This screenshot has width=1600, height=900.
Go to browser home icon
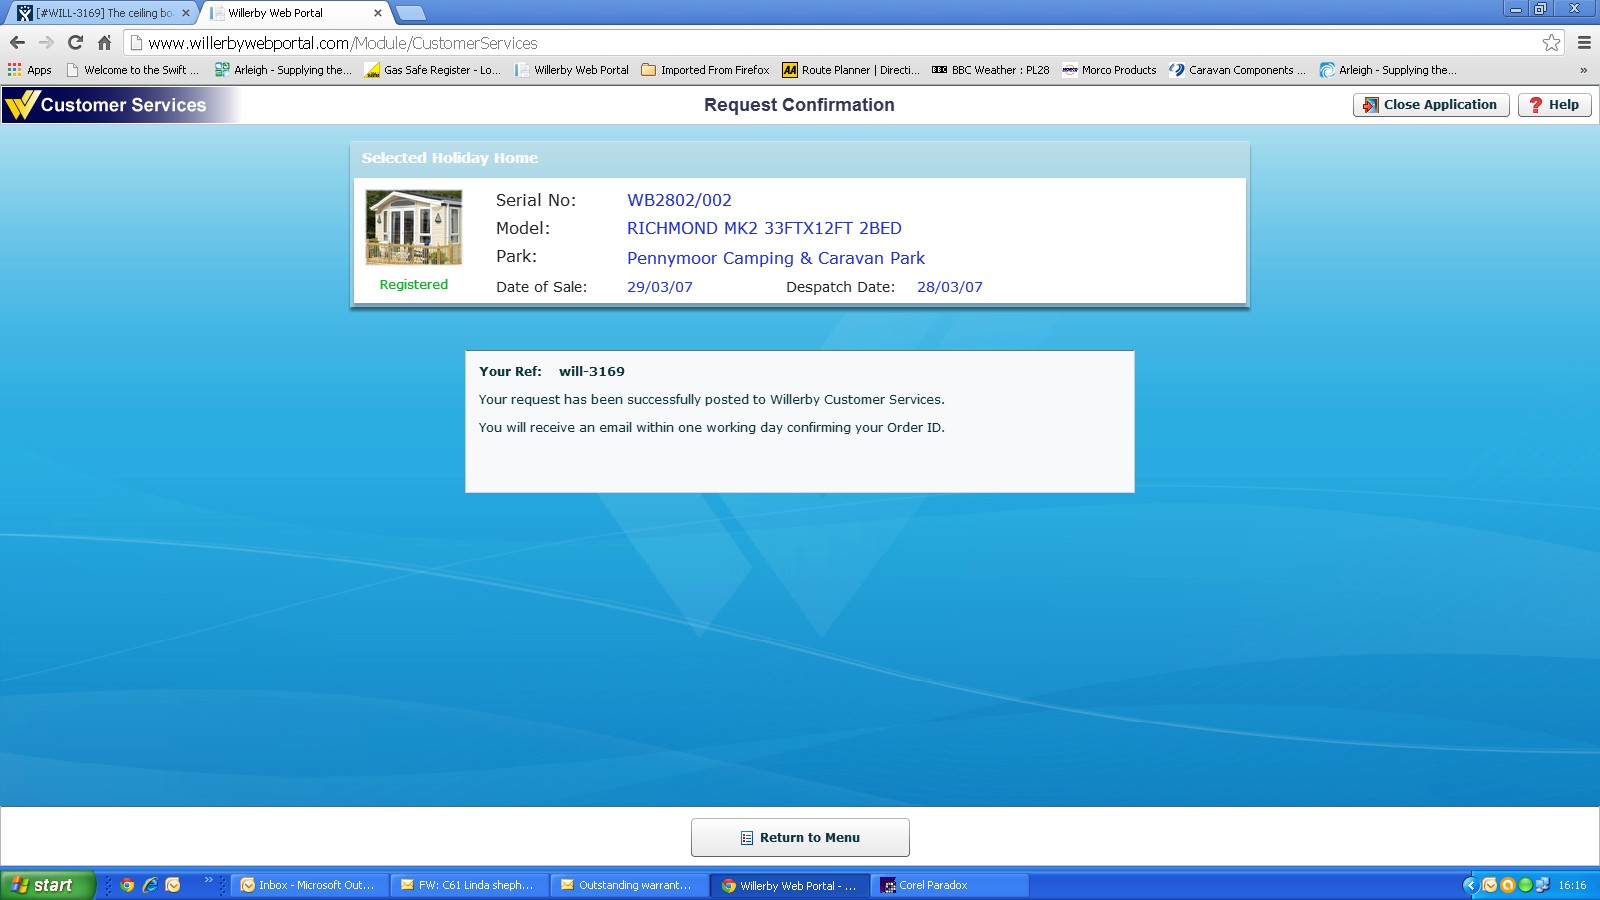[x=104, y=43]
